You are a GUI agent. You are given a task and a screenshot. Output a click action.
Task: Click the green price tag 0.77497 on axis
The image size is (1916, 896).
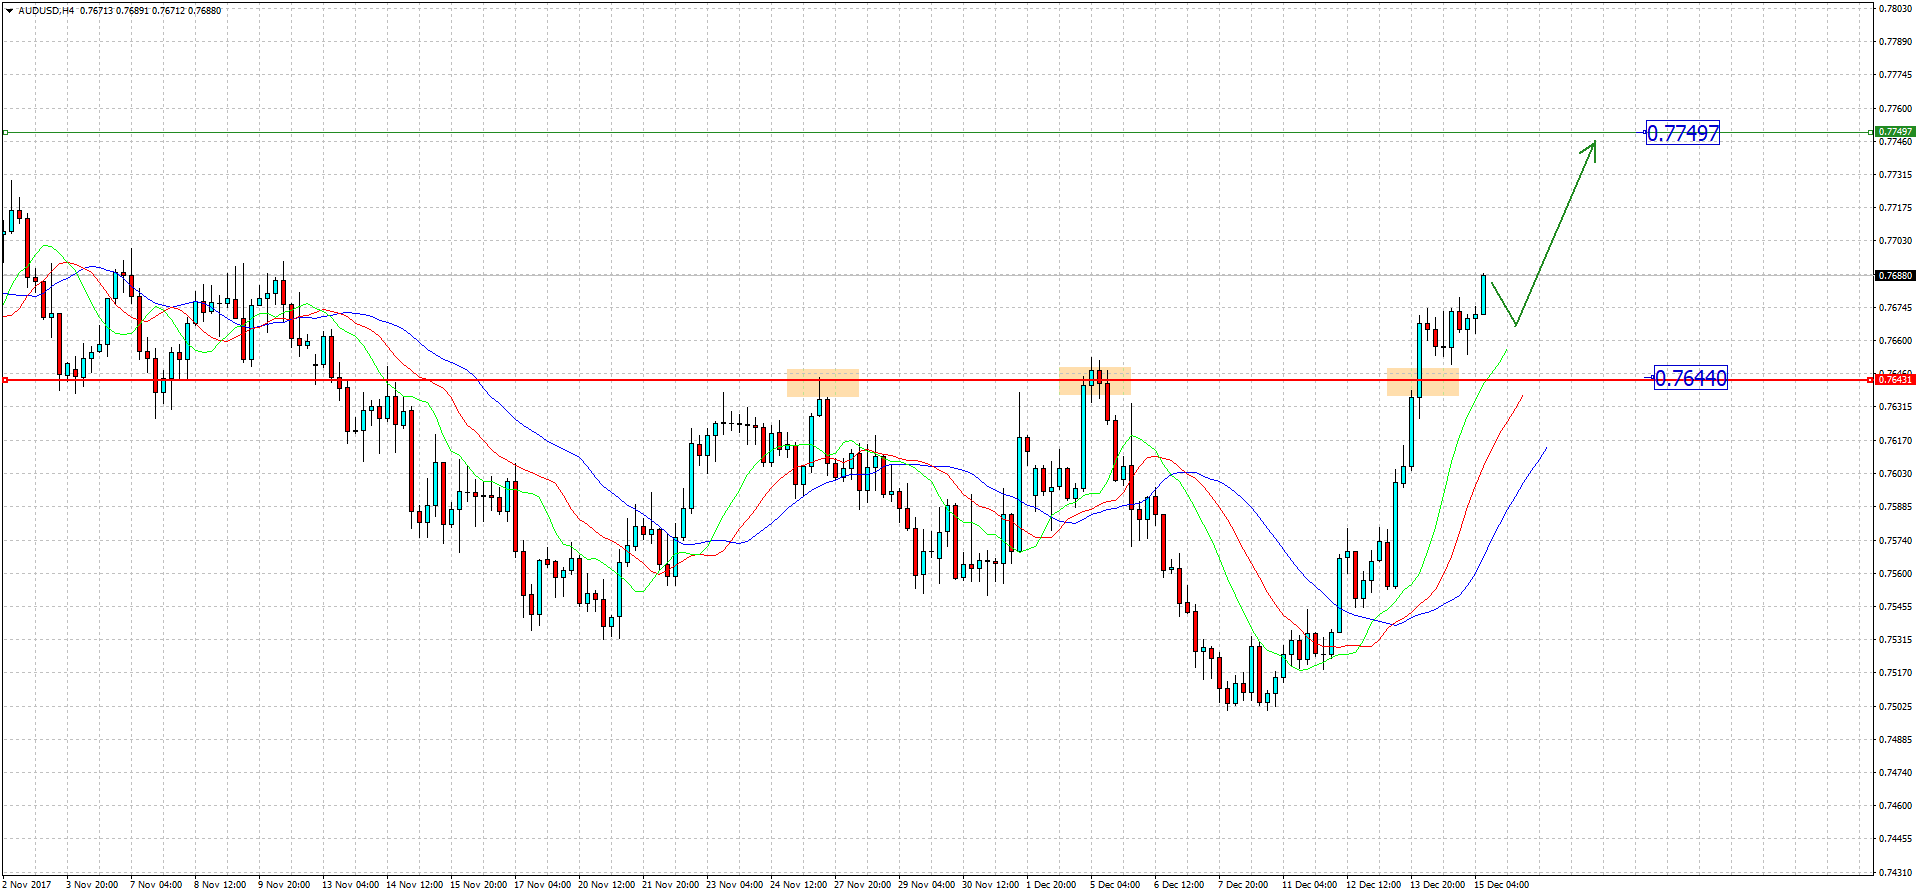tap(1894, 132)
